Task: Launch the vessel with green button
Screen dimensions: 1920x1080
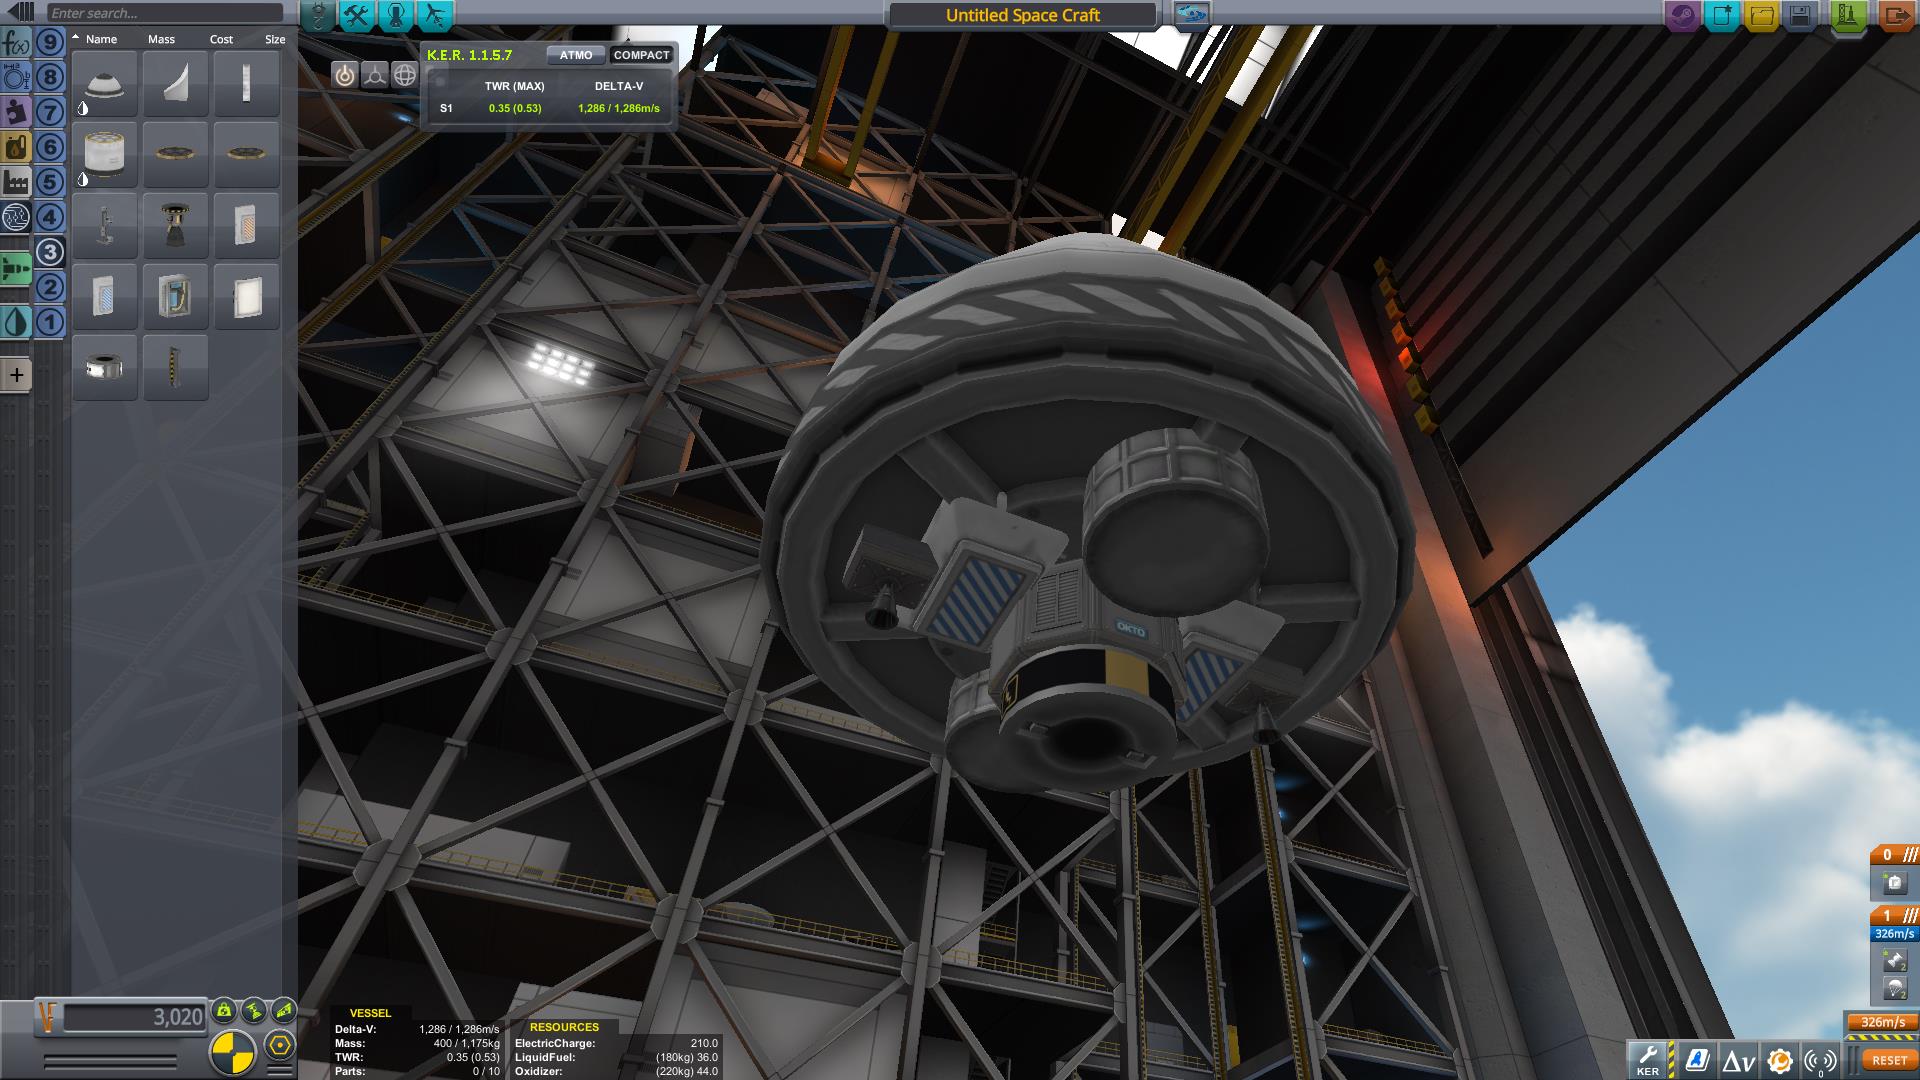Action: [1848, 16]
